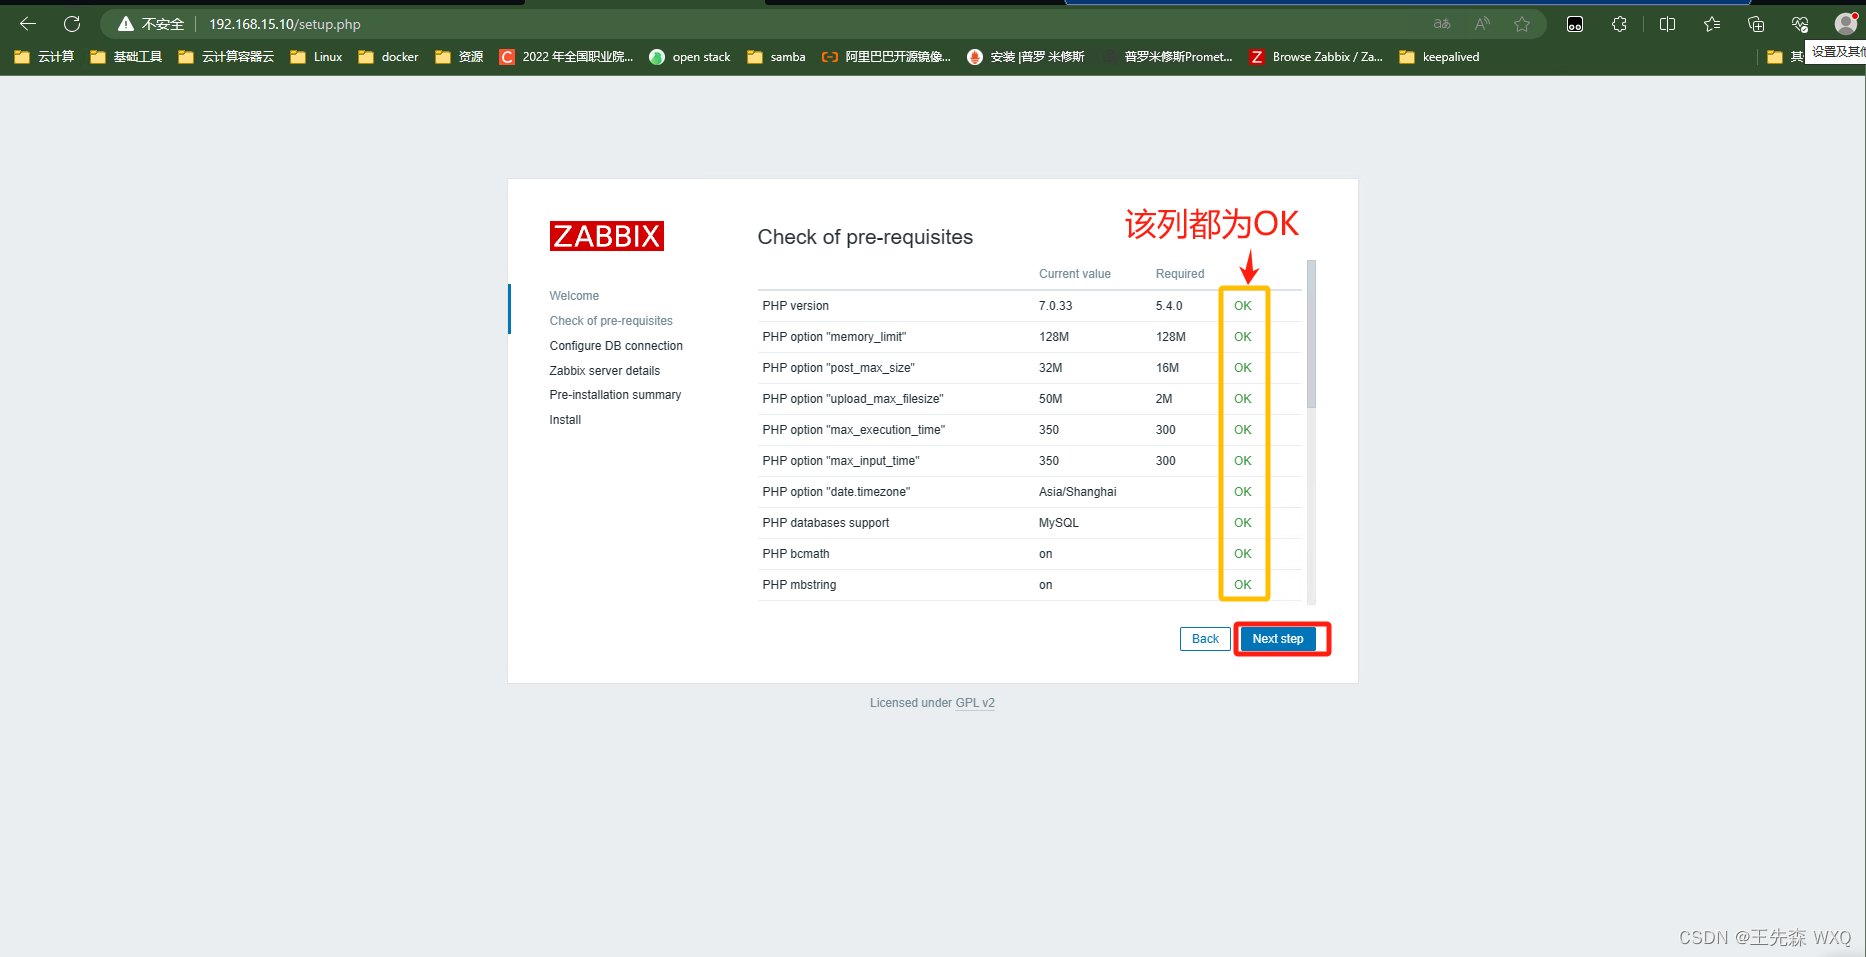This screenshot has width=1866, height=957.
Task: Click PHP option "max_execution_time" text
Action: click(854, 430)
